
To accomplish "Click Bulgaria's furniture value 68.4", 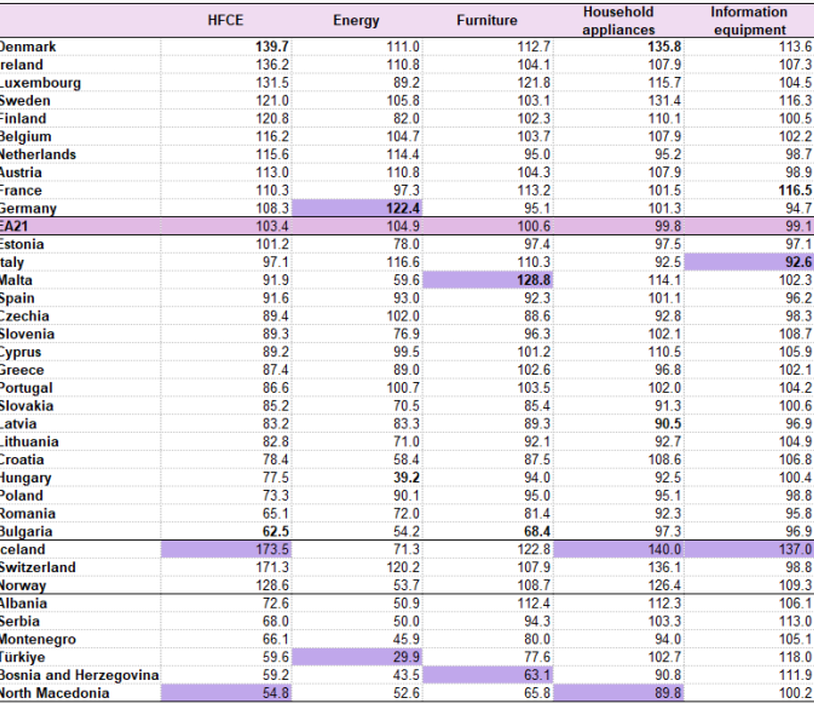I will coord(537,532).
